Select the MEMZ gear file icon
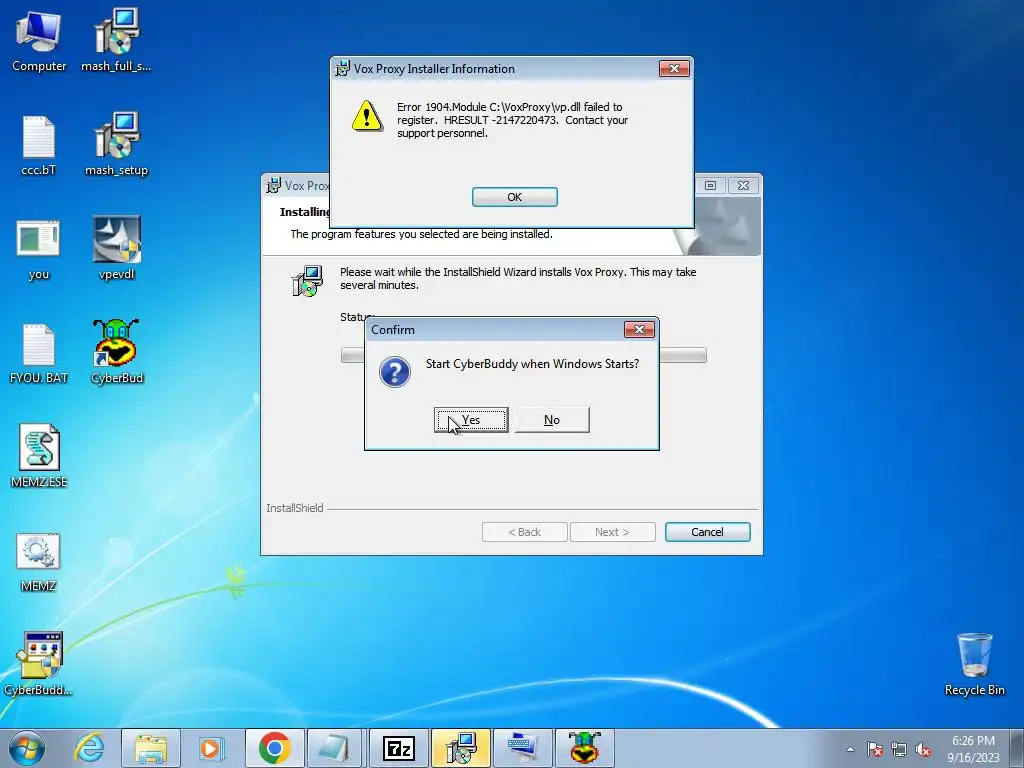Viewport: 1024px width, 768px height. tap(39, 562)
